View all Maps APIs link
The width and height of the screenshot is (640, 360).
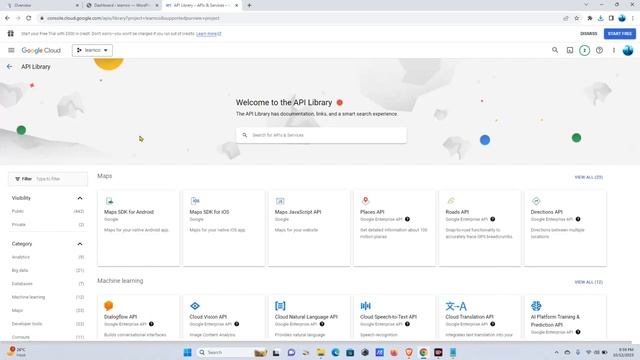[x=588, y=177]
